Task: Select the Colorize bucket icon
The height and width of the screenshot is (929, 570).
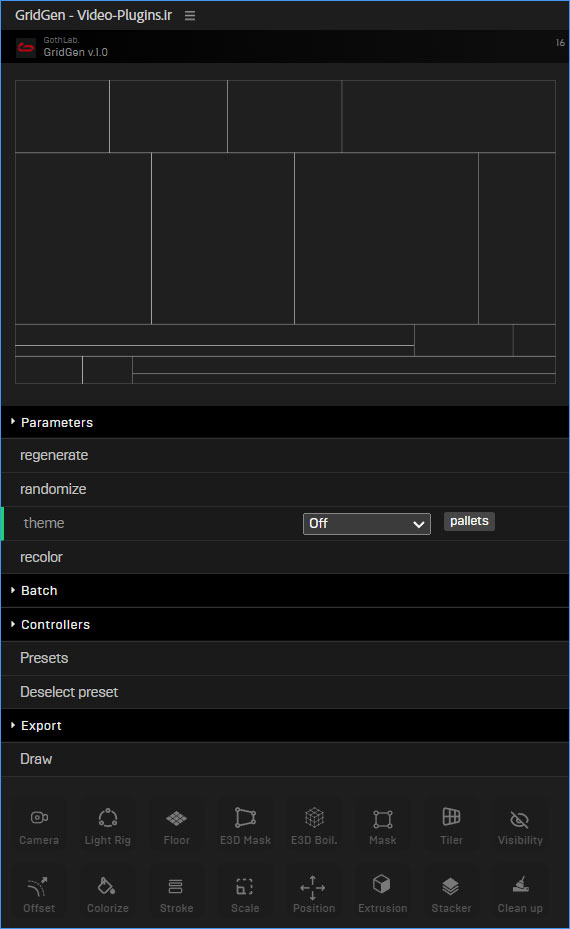Action: [107, 886]
